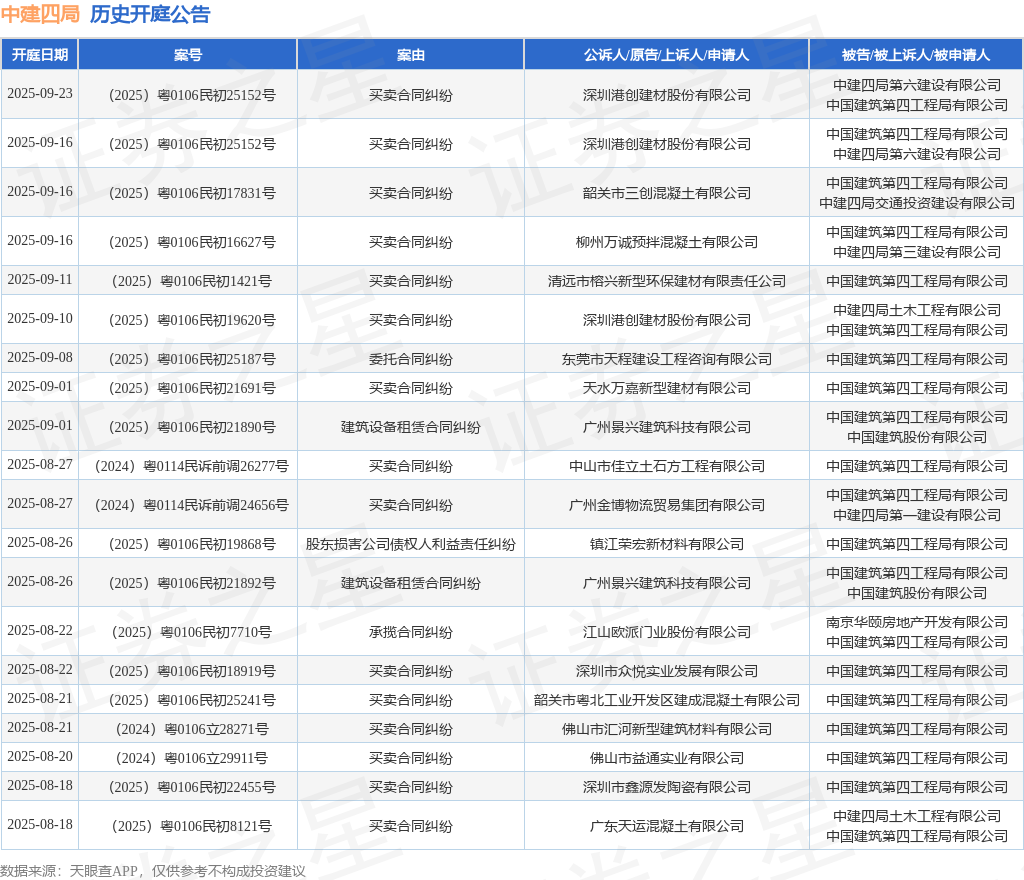Click plaintiff 镇江荣宏新材料有限公司

tap(667, 544)
